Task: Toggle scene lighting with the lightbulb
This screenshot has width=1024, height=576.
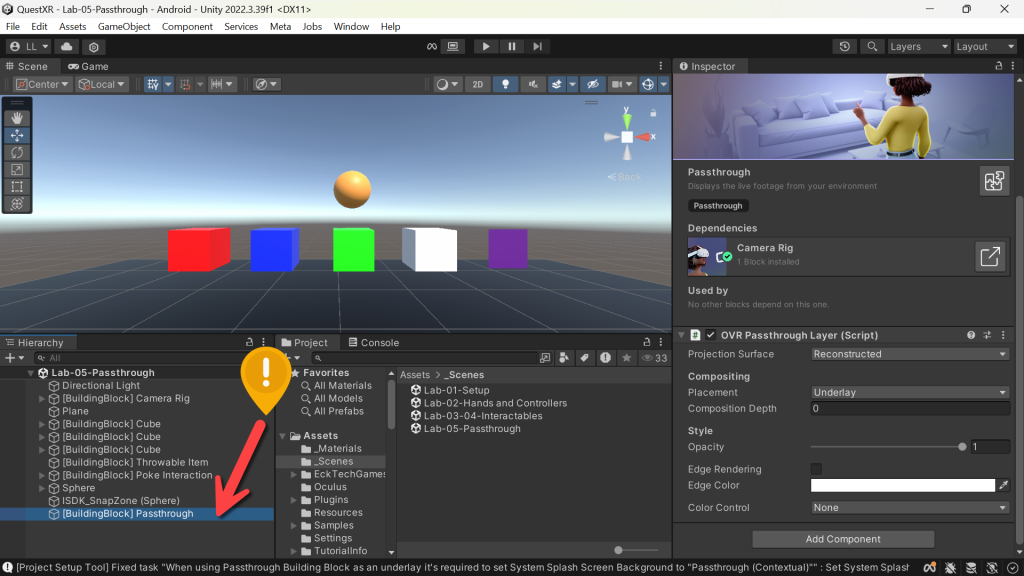Action: click(505, 84)
